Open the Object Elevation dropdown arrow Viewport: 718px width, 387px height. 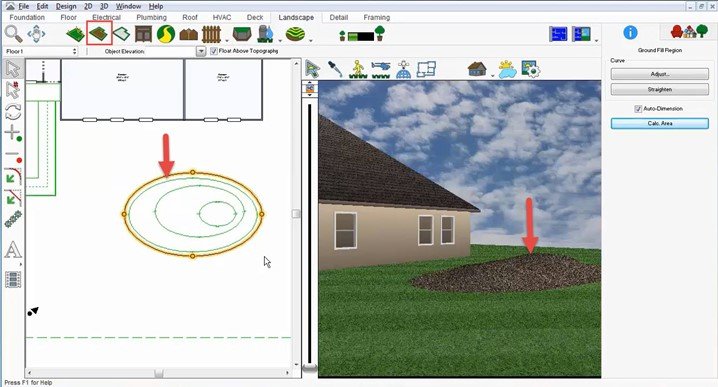pos(201,51)
